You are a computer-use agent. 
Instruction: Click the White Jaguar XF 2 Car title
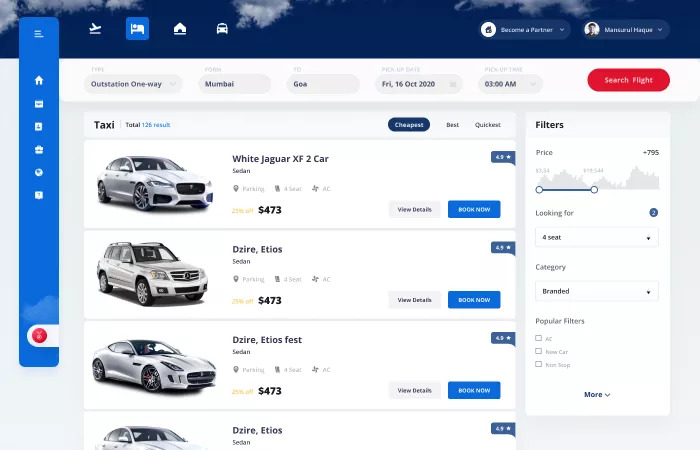pyautogui.click(x=280, y=159)
